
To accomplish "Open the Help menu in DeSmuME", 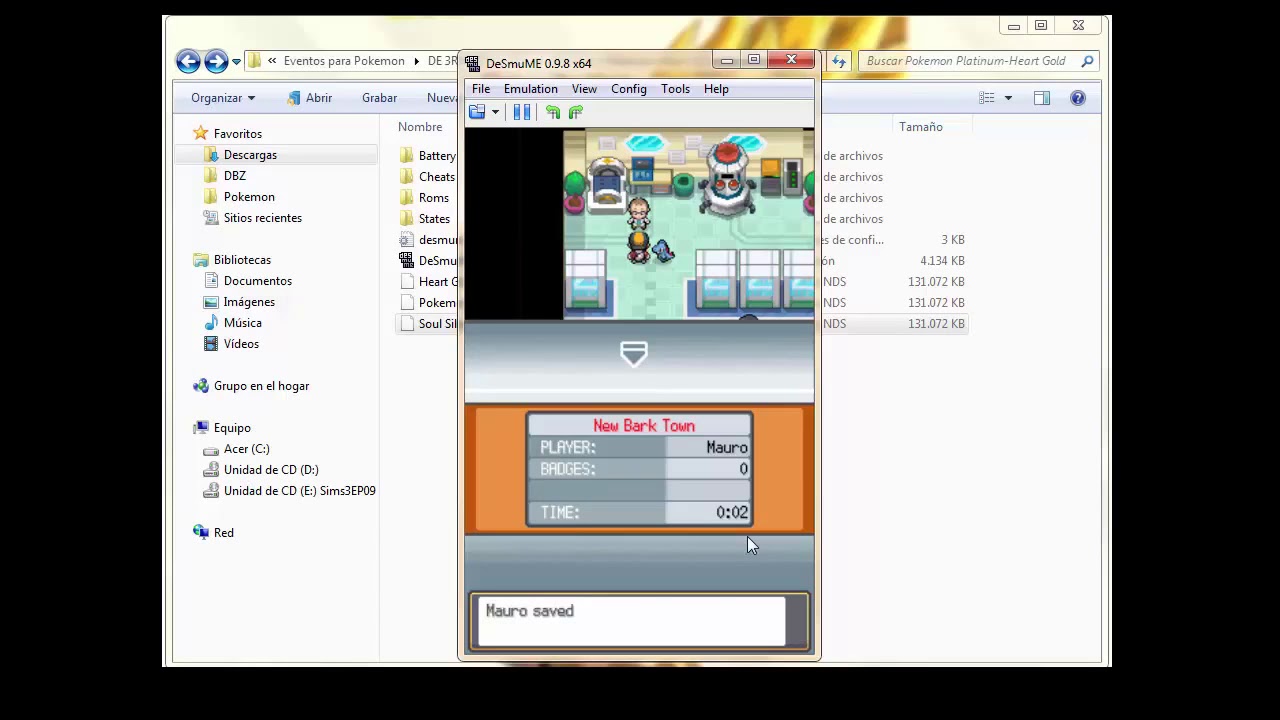I will pyautogui.click(x=716, y=89).
